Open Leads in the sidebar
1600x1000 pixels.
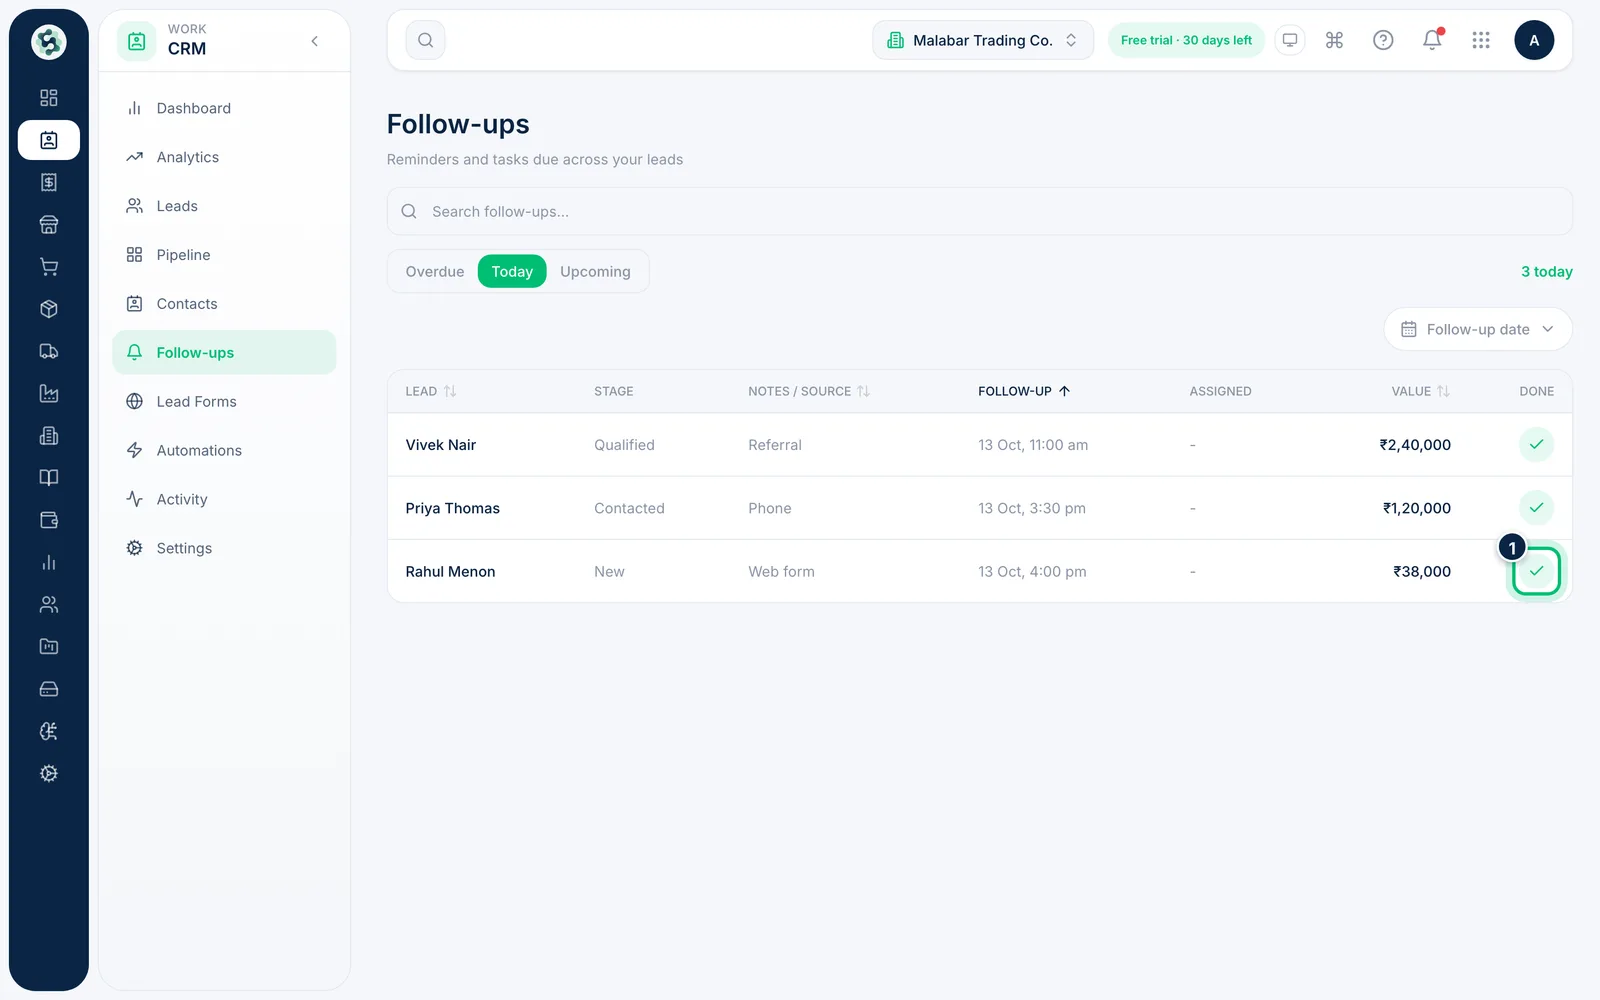click(x=224, y=206)
